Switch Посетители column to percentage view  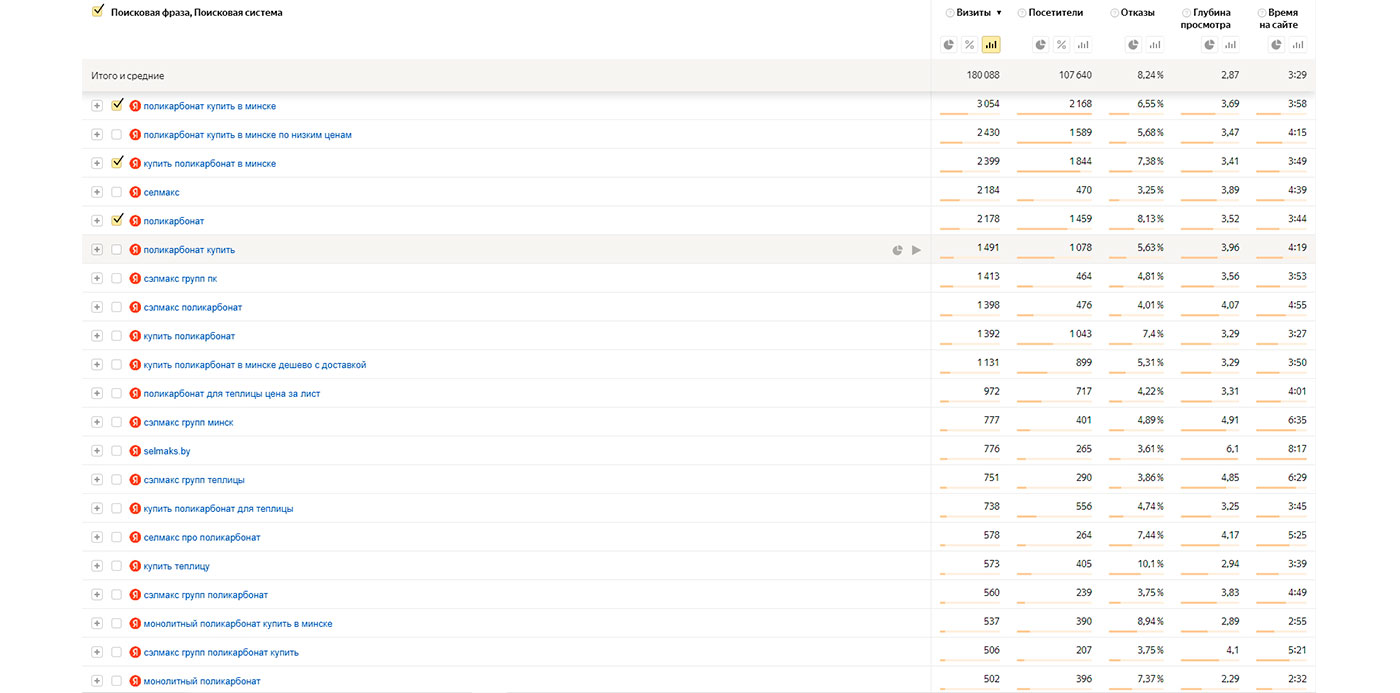(1062, 45)
